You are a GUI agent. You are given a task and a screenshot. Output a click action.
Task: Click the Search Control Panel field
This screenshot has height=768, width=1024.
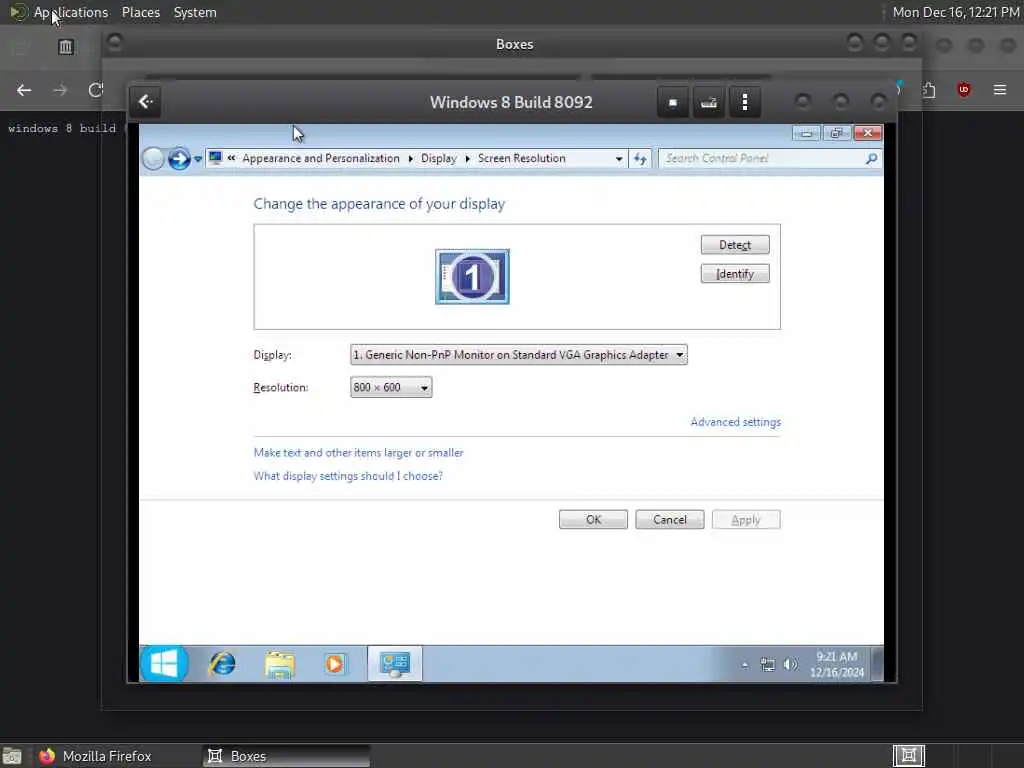click(x=771, y=158)
